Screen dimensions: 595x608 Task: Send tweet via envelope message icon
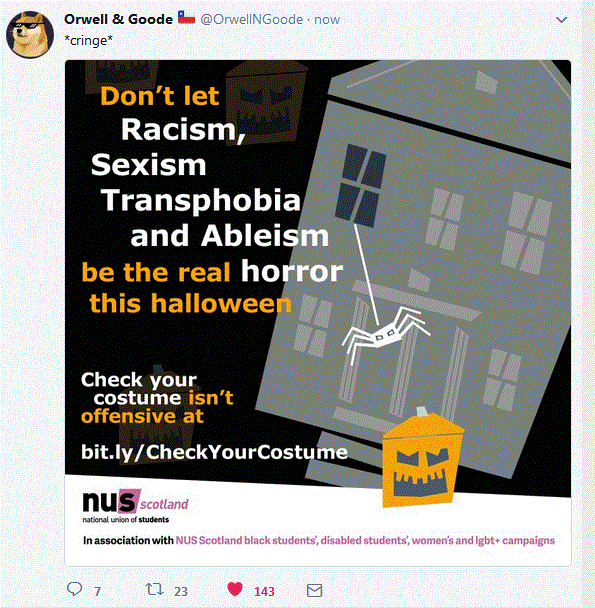(x=314, y=591)
